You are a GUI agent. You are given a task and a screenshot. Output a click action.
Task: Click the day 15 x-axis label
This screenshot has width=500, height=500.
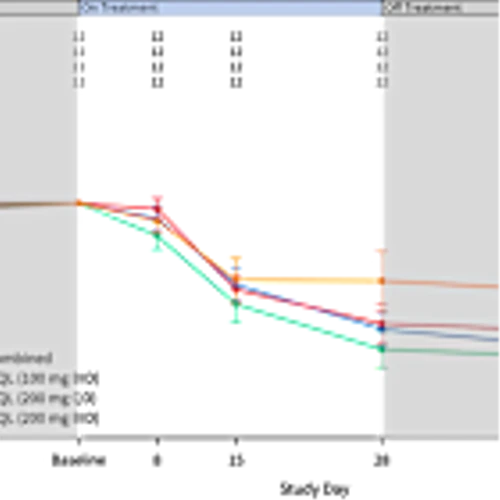click(236, 461)
